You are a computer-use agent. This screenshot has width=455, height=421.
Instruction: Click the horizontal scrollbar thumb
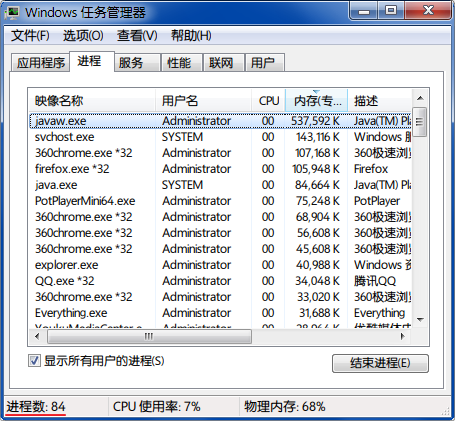coord(149,336)
